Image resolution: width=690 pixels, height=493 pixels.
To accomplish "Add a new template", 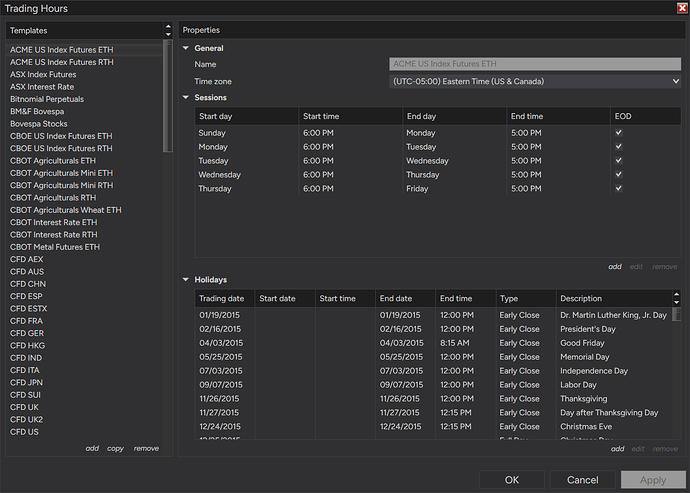I will click(92, 449).
